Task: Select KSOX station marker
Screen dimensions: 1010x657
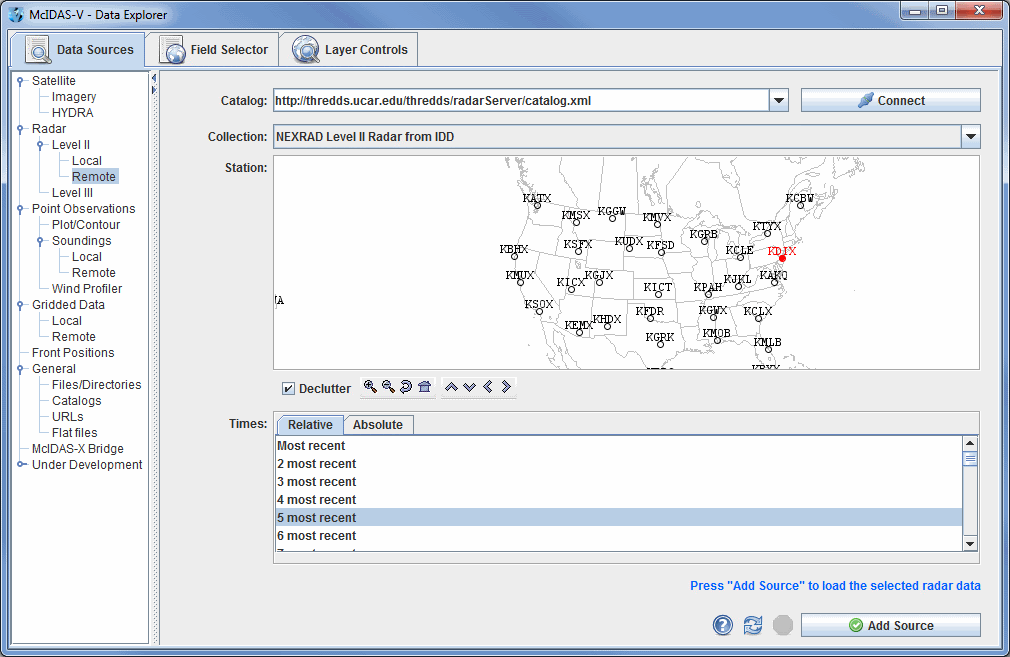Action: [x=539, y=312]
